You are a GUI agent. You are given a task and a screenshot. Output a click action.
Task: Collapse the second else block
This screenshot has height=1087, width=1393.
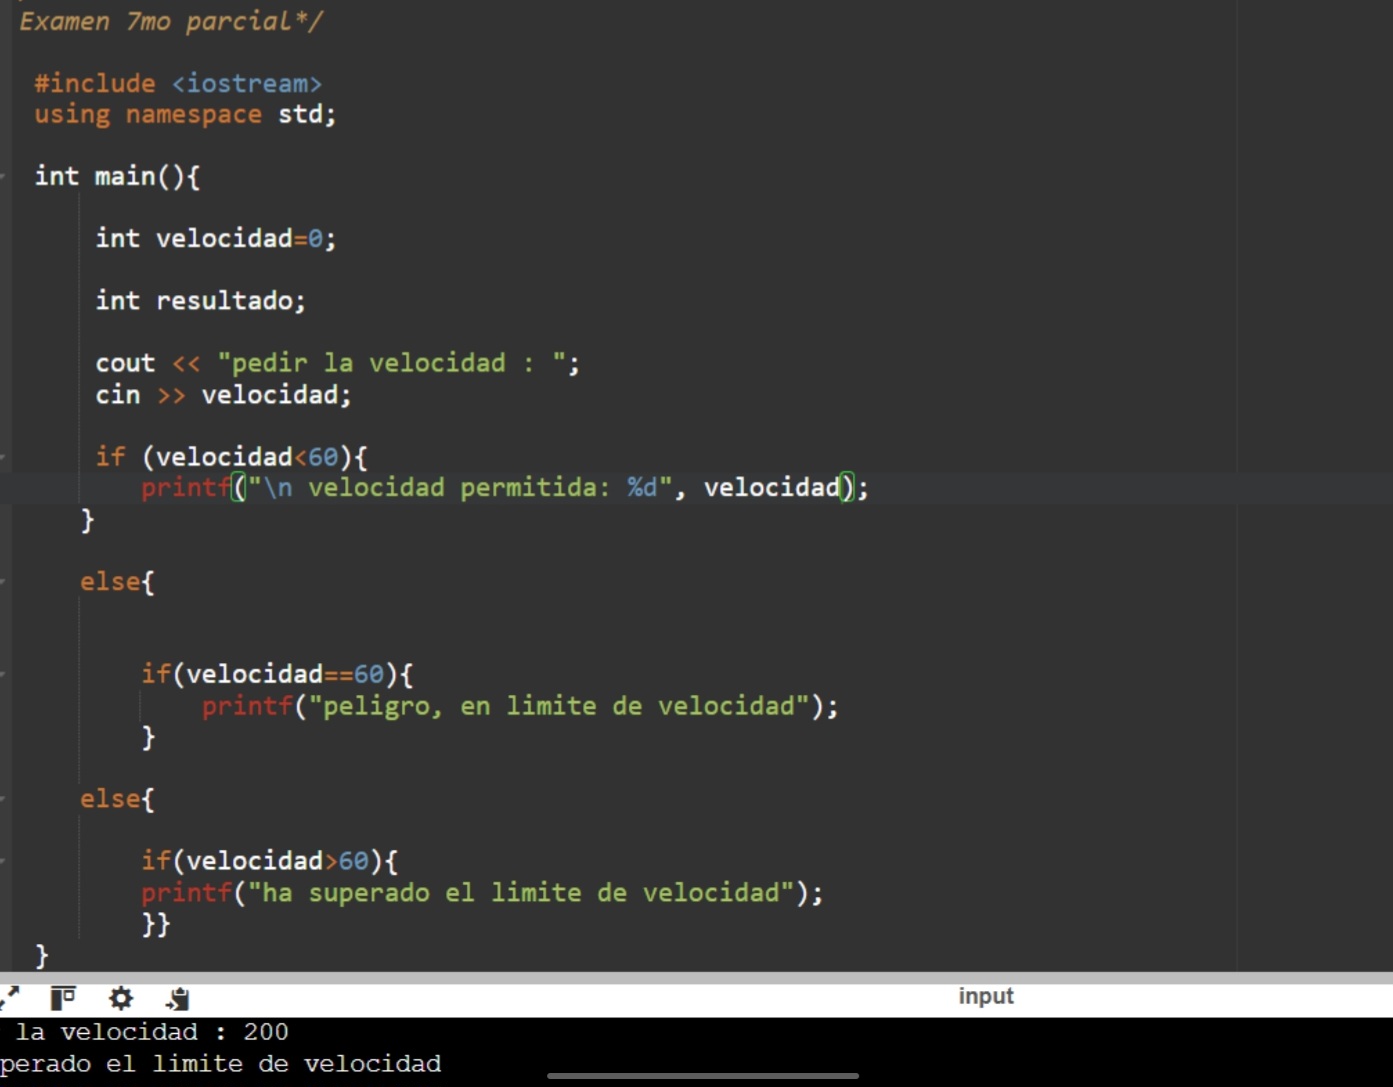(x=4, y=799)
